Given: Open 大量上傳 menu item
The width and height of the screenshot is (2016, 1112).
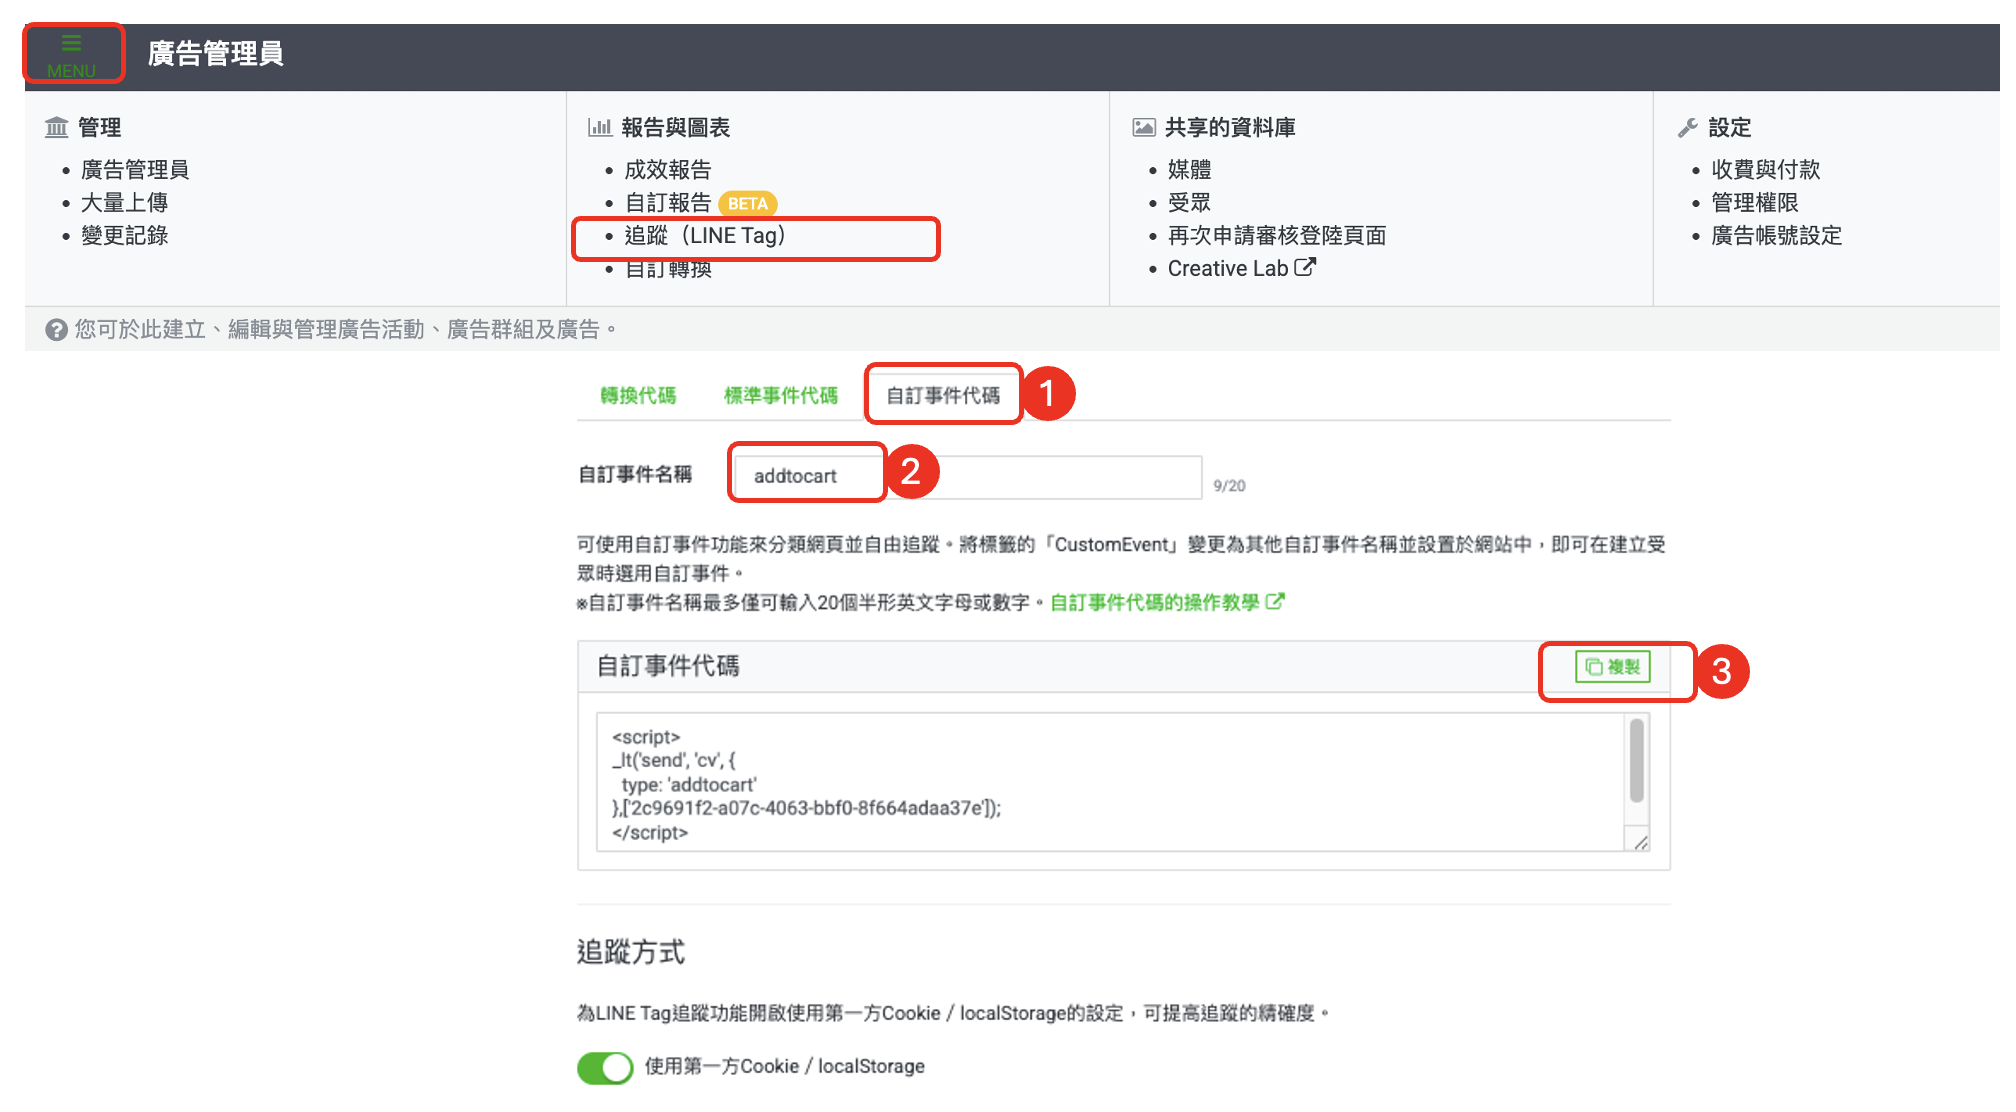Looking at the screenshot, I should pos(124,203).
